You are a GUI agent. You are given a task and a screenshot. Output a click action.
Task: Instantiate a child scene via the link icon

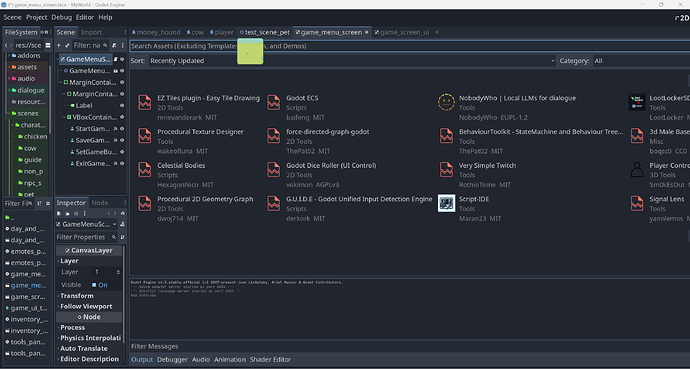pos(67,45)
